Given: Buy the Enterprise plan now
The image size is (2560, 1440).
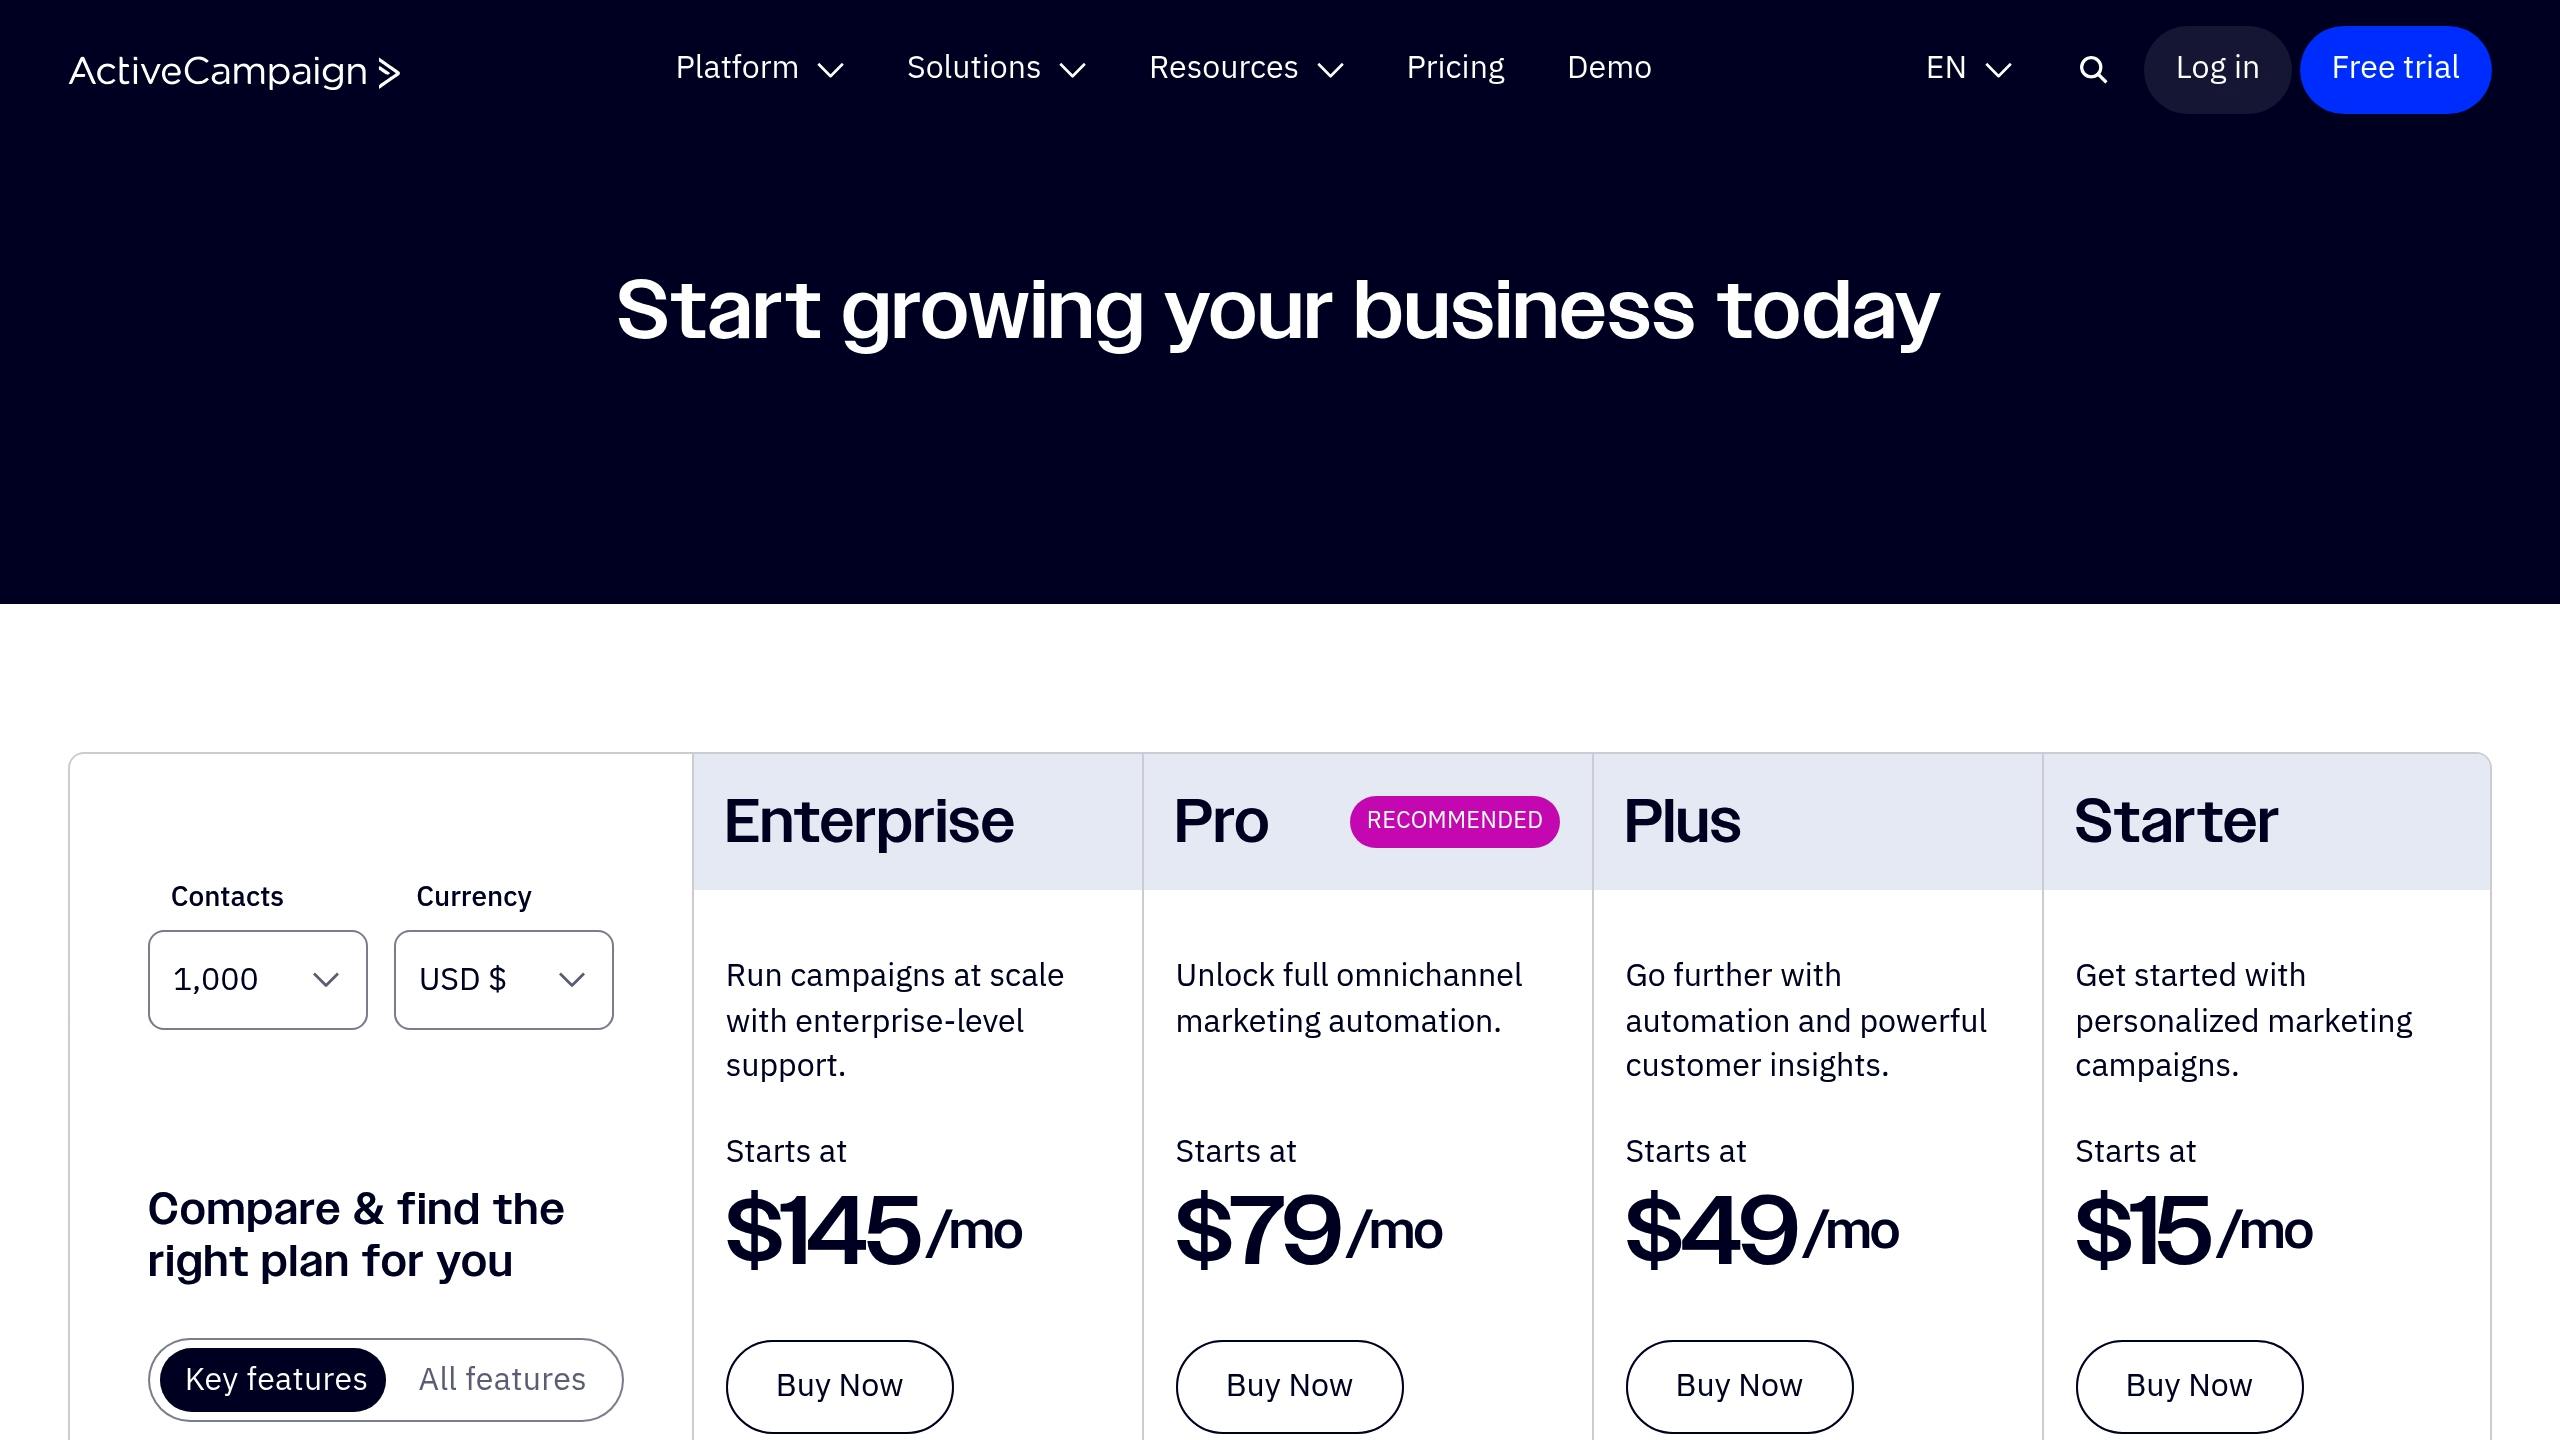Looking at the screenshot, I should [839, 1385].
